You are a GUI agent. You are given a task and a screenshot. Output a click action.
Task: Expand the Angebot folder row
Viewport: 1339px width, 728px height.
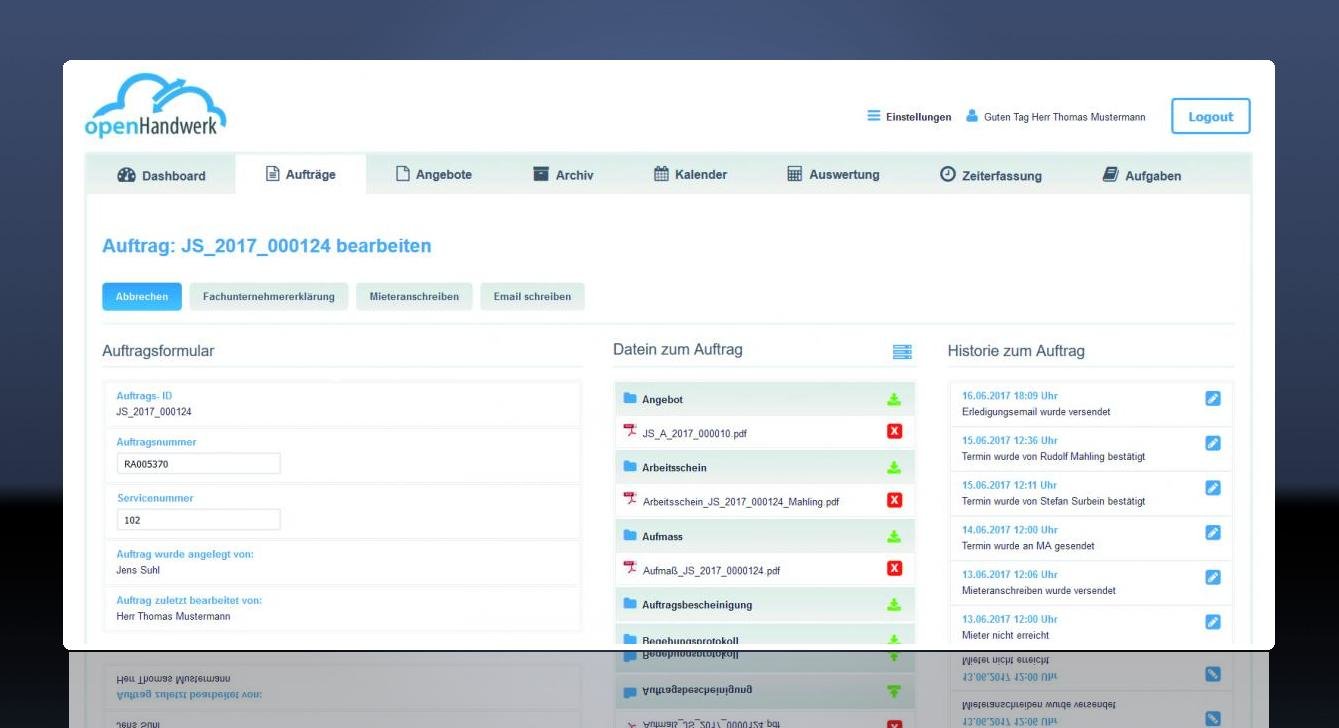pyautogui.click(x=765, y=399)
